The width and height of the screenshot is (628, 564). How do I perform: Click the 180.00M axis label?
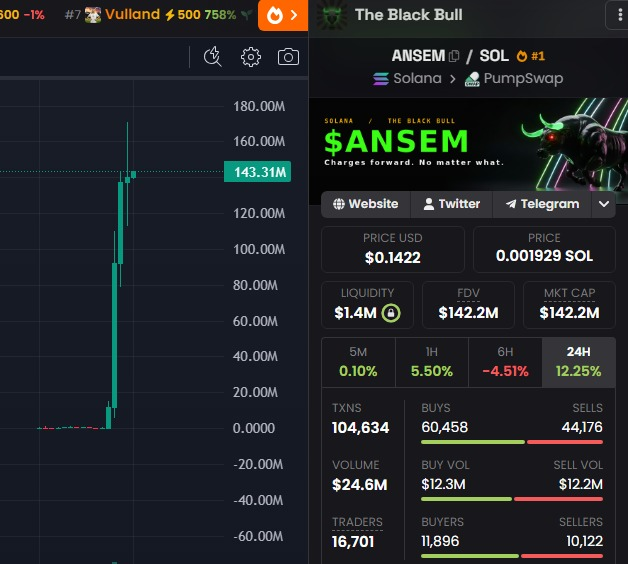click(259, 107)
